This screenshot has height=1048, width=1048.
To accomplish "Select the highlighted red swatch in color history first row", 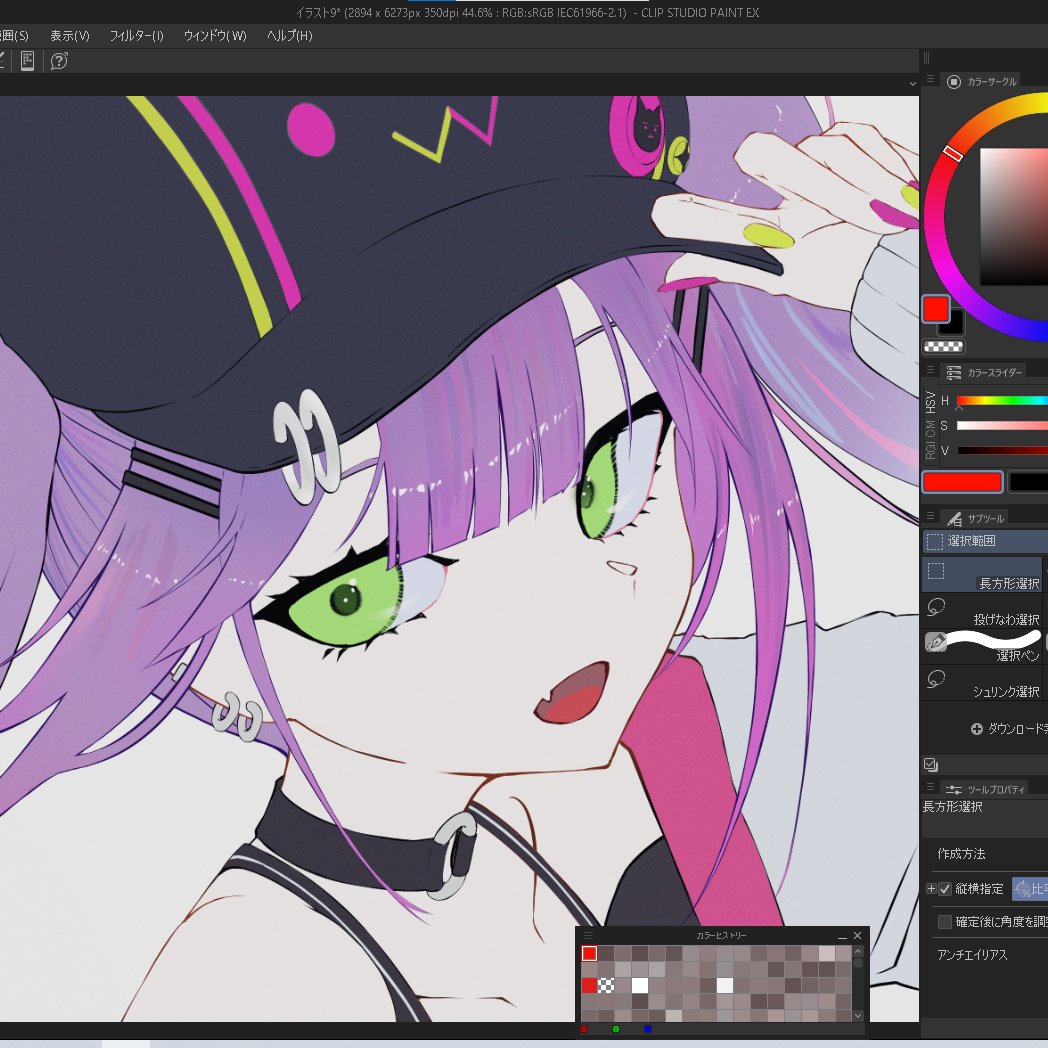I will pyautogui.click(x=589, y=953).
